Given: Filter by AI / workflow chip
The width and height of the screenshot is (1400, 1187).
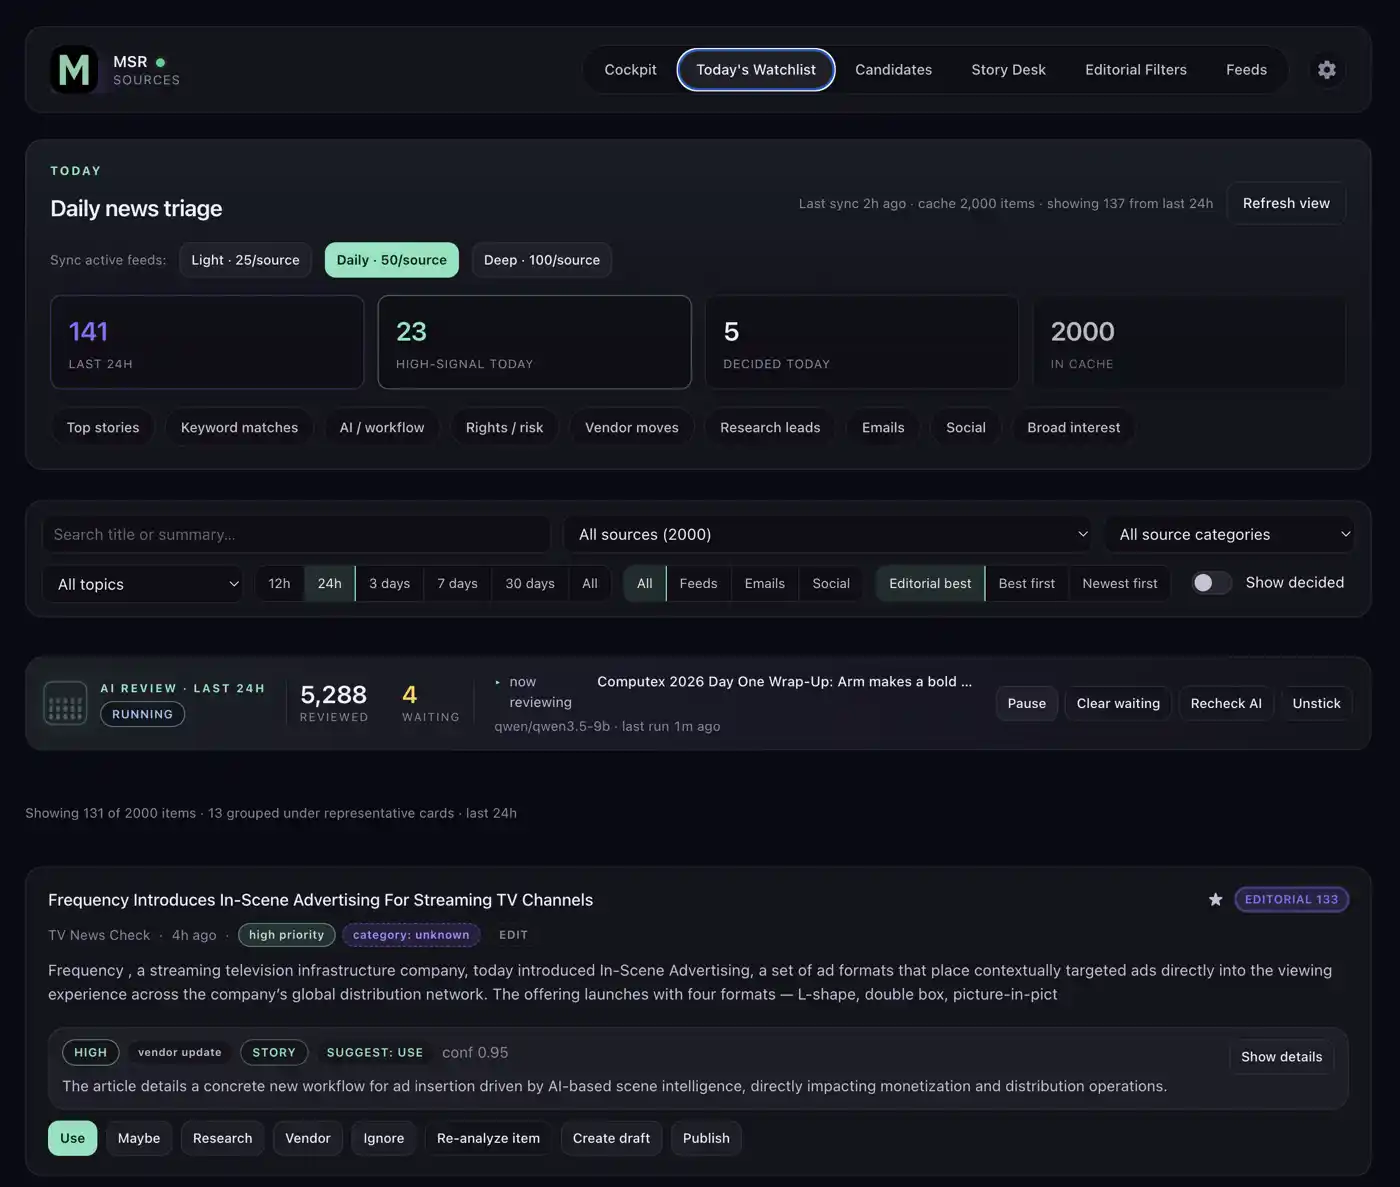Looking at the screenshot, I should click(x=381, y=427).
